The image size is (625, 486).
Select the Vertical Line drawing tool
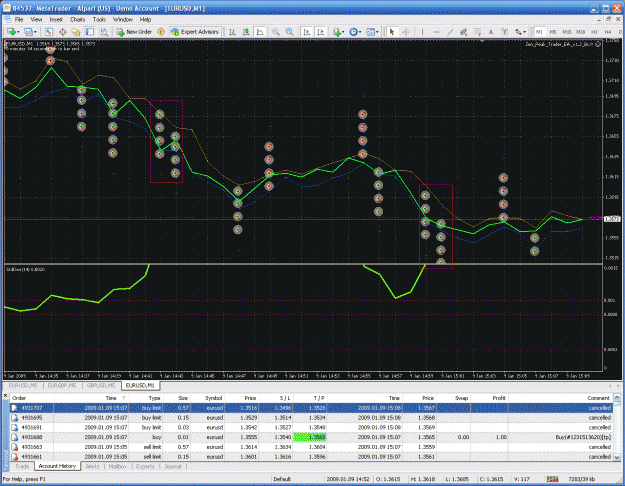422,32
